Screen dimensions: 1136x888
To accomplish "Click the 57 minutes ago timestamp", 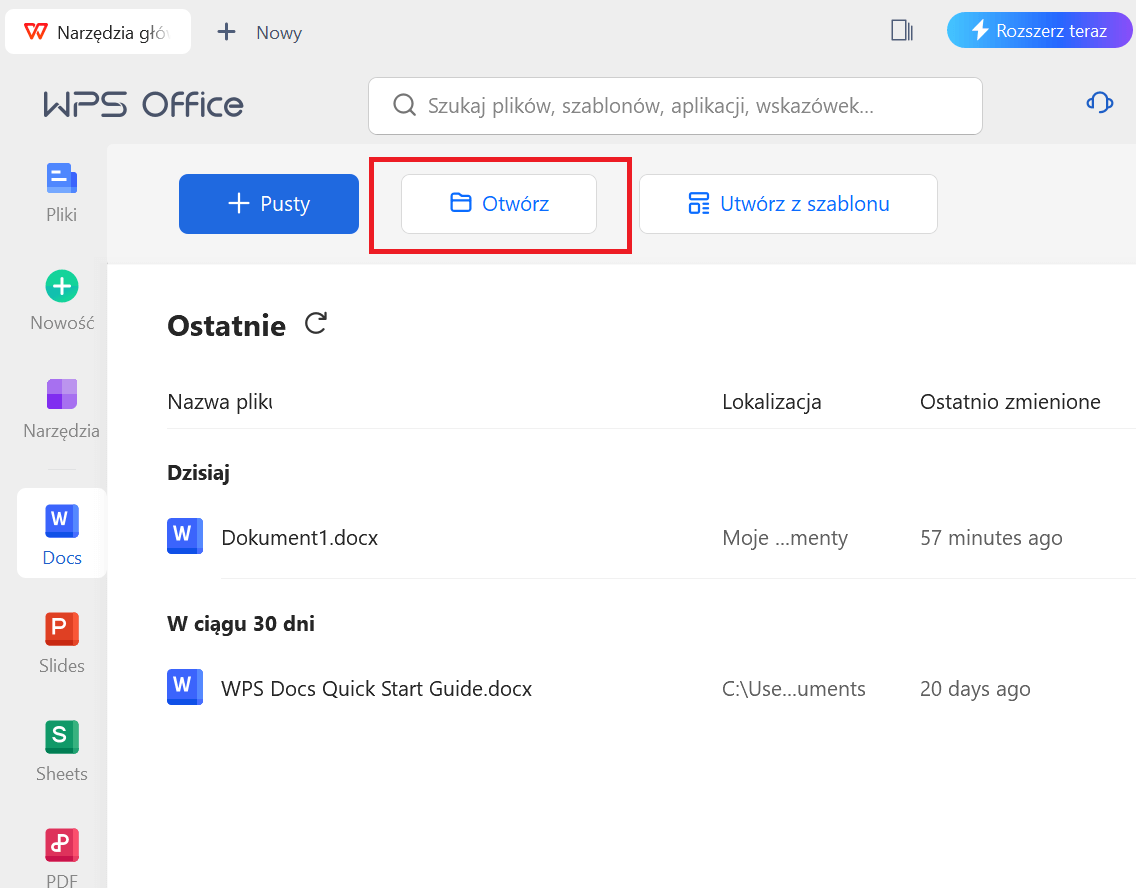I will point(991,537).
